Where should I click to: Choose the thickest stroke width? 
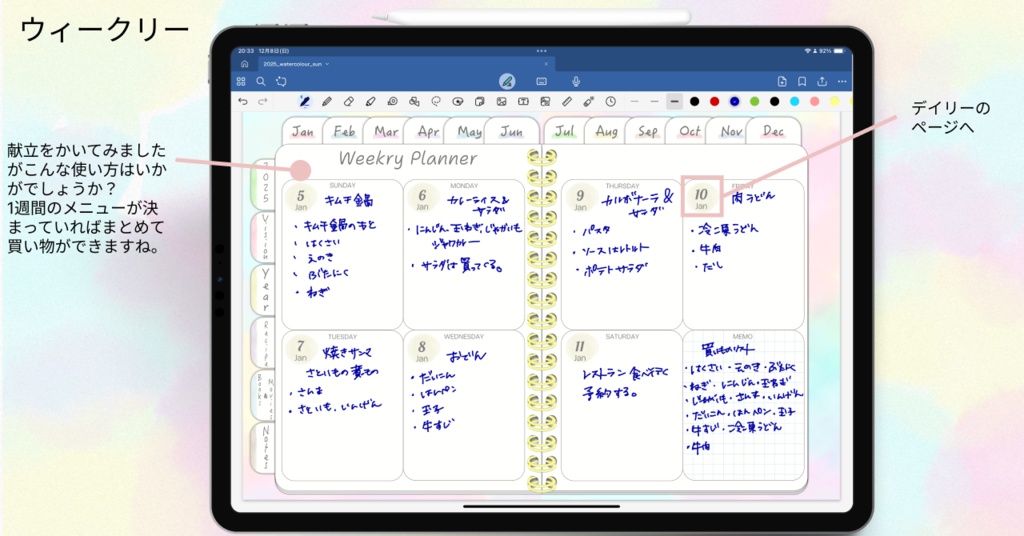(x=675, y=102)
